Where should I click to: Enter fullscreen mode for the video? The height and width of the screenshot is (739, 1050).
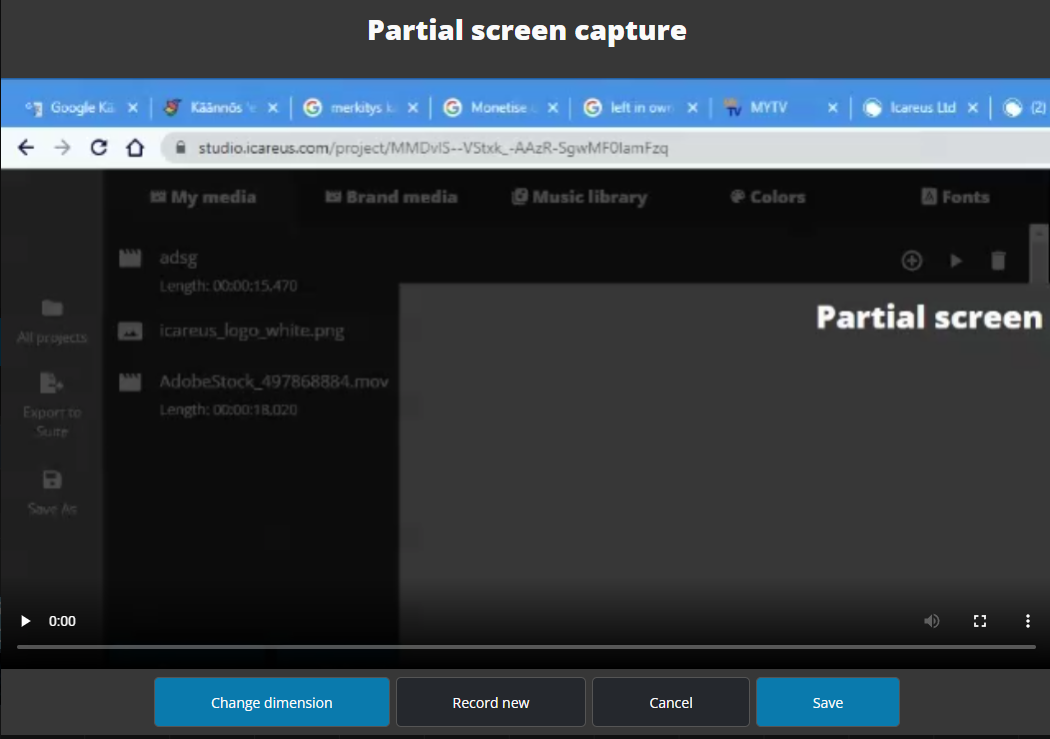(x=980, y=621)
